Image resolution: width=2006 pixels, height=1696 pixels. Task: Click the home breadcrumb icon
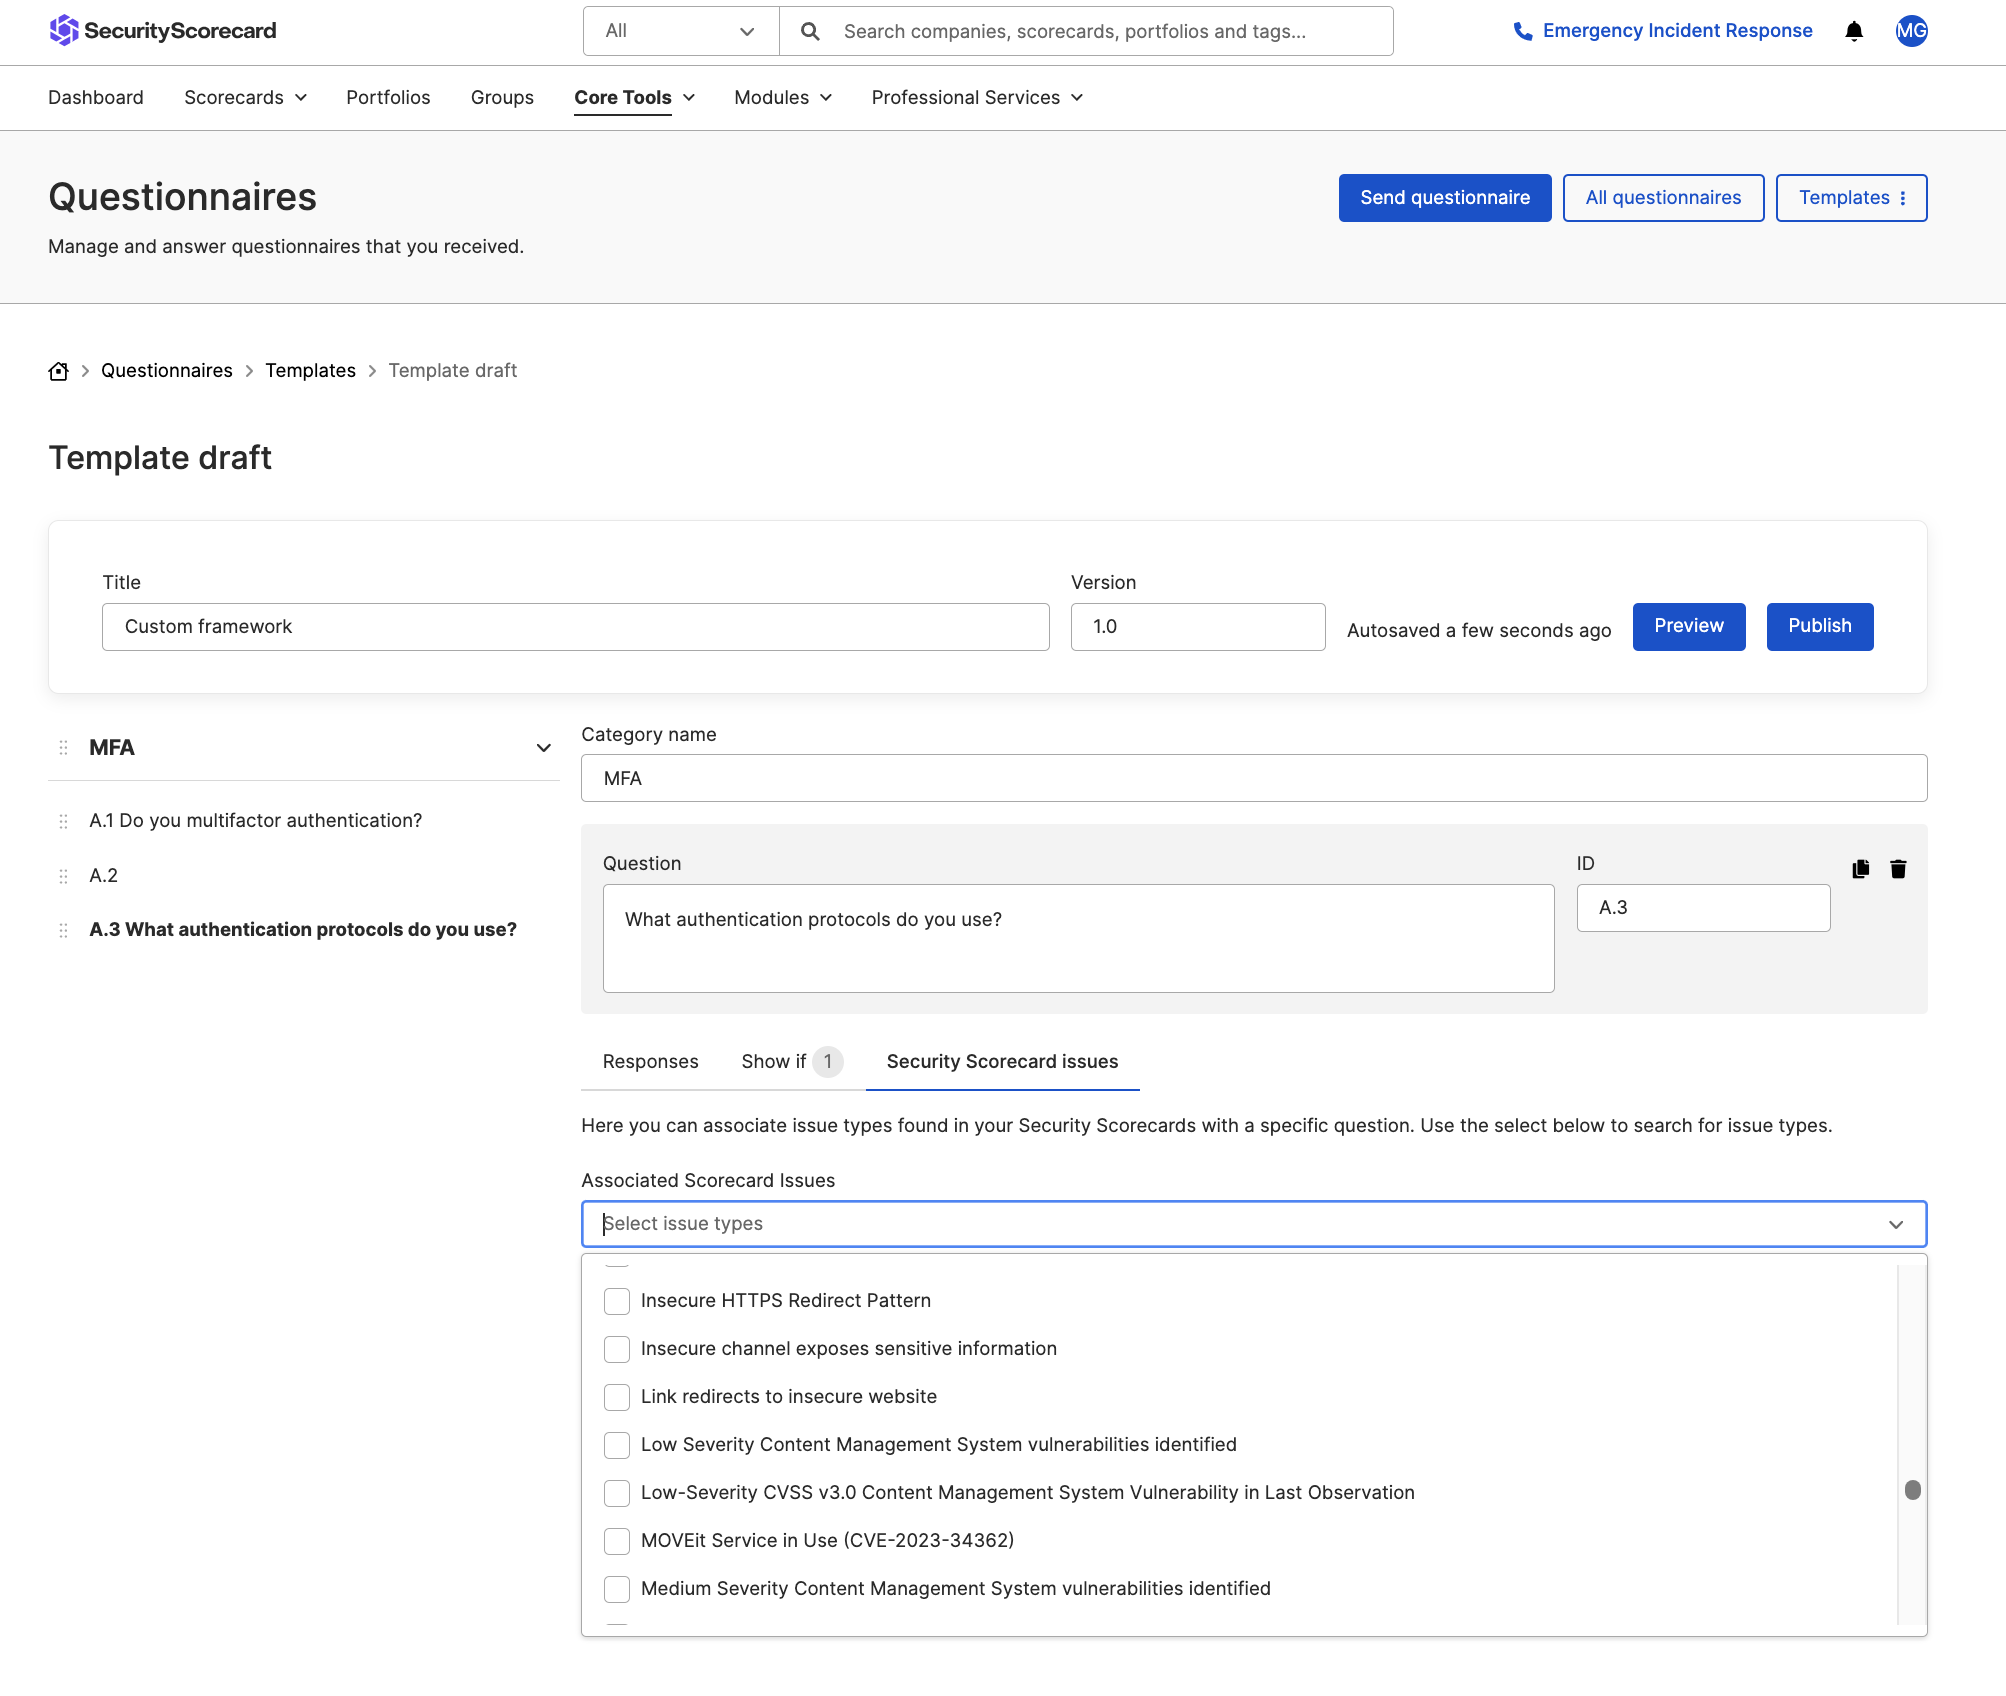59,371
